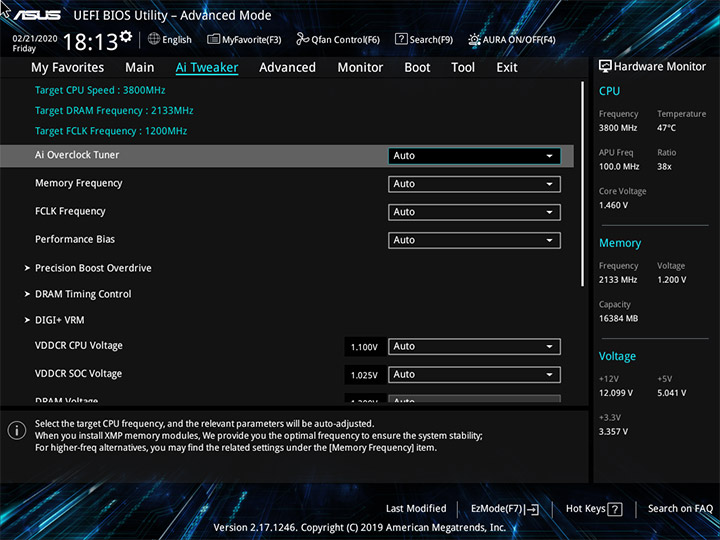The image size is (720, 540).
Task: Click the ASUS logo in the header
Action: click(37, 15)
